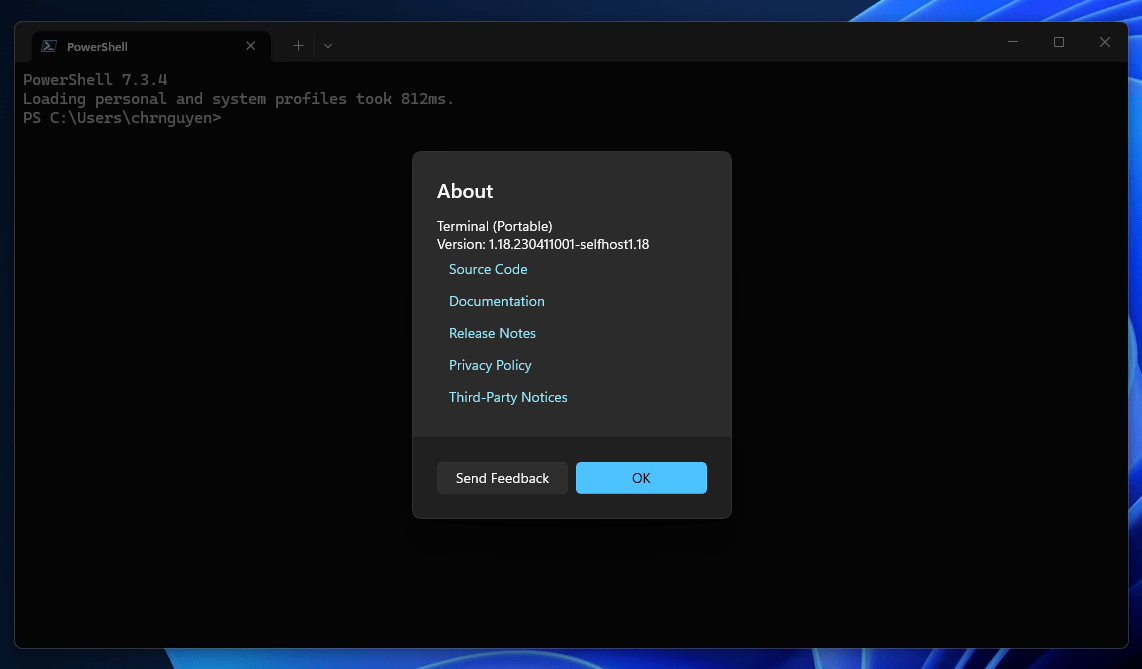Close the Terminal window
Screen dimensions: 1142x669
tap(1104, 42)
